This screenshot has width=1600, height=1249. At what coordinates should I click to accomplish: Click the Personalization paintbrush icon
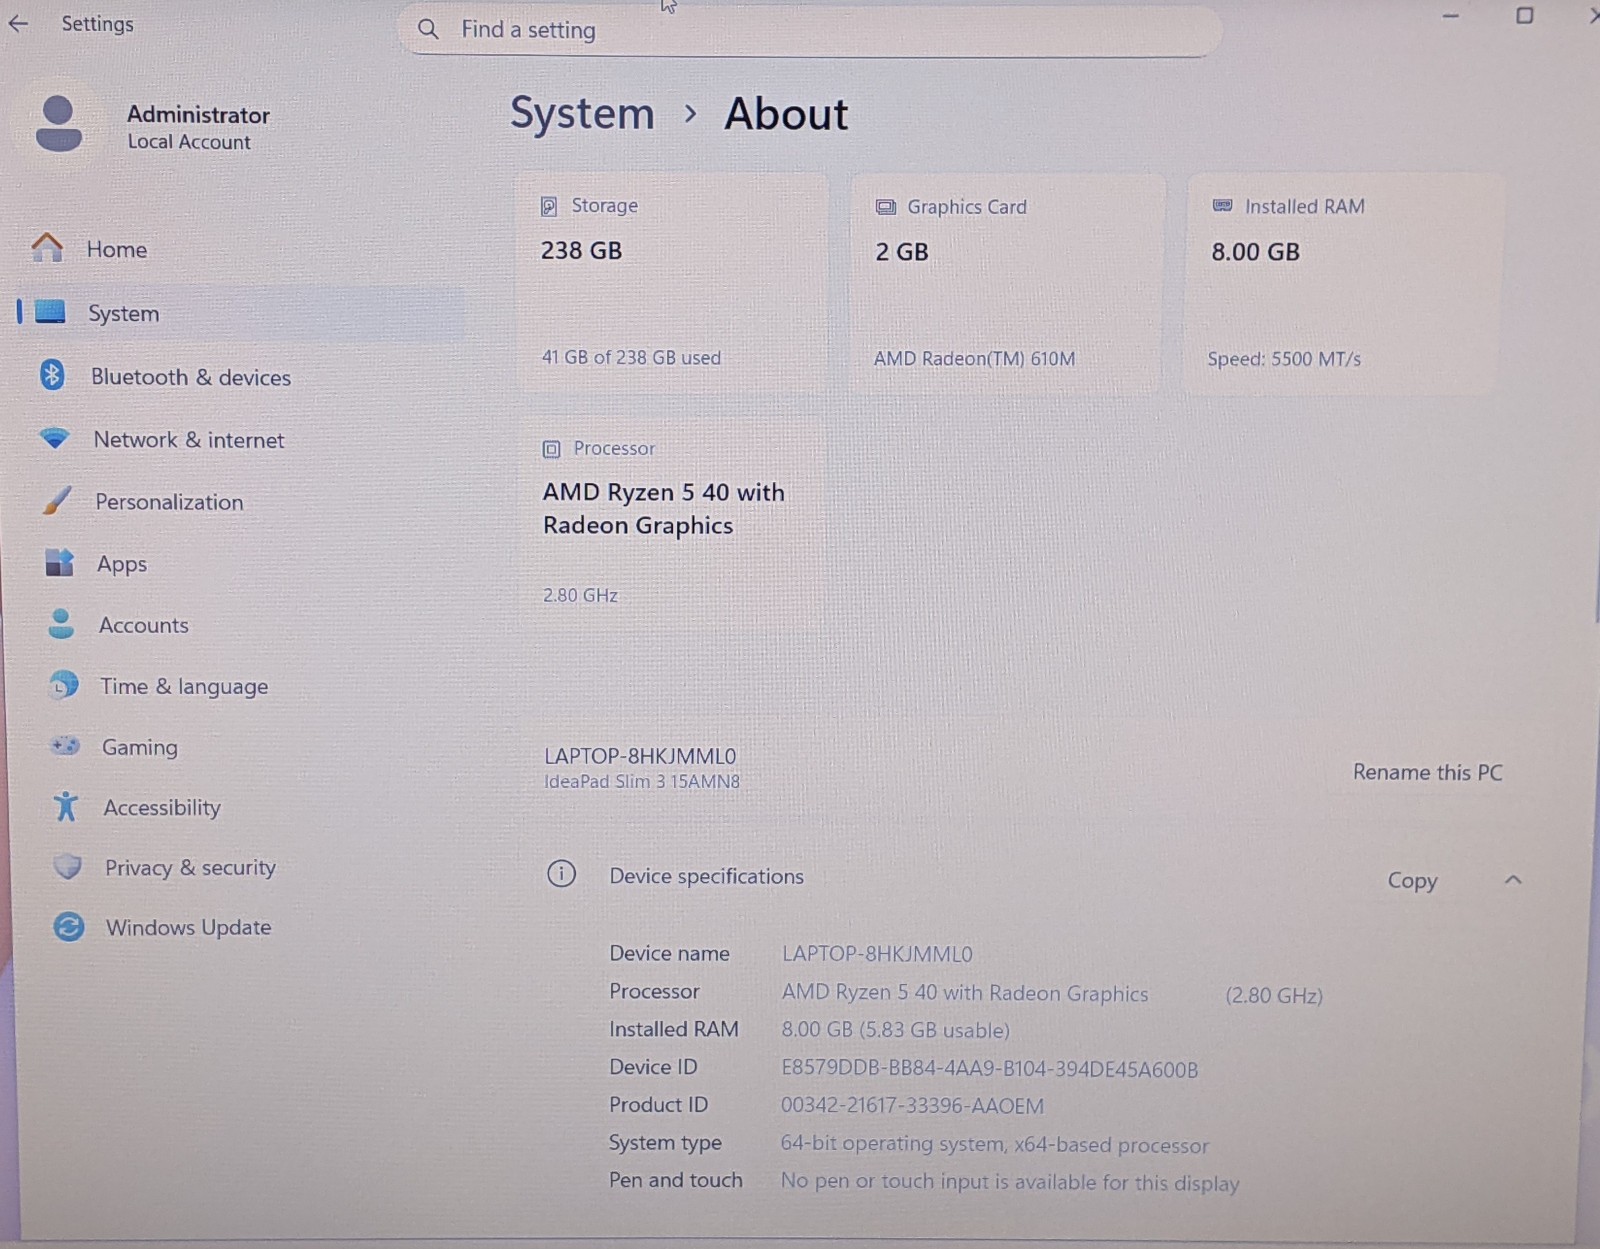click(x=57, y=500)
